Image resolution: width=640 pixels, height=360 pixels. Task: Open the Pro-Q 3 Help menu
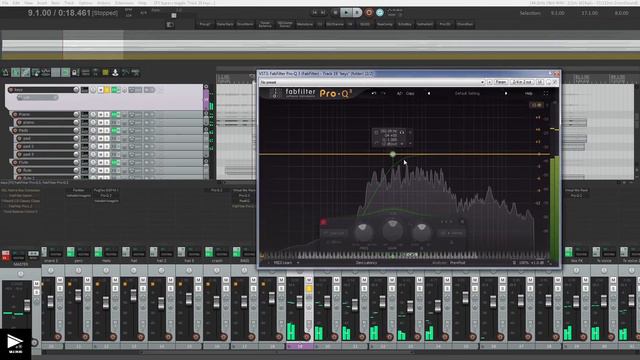[529, 93]
